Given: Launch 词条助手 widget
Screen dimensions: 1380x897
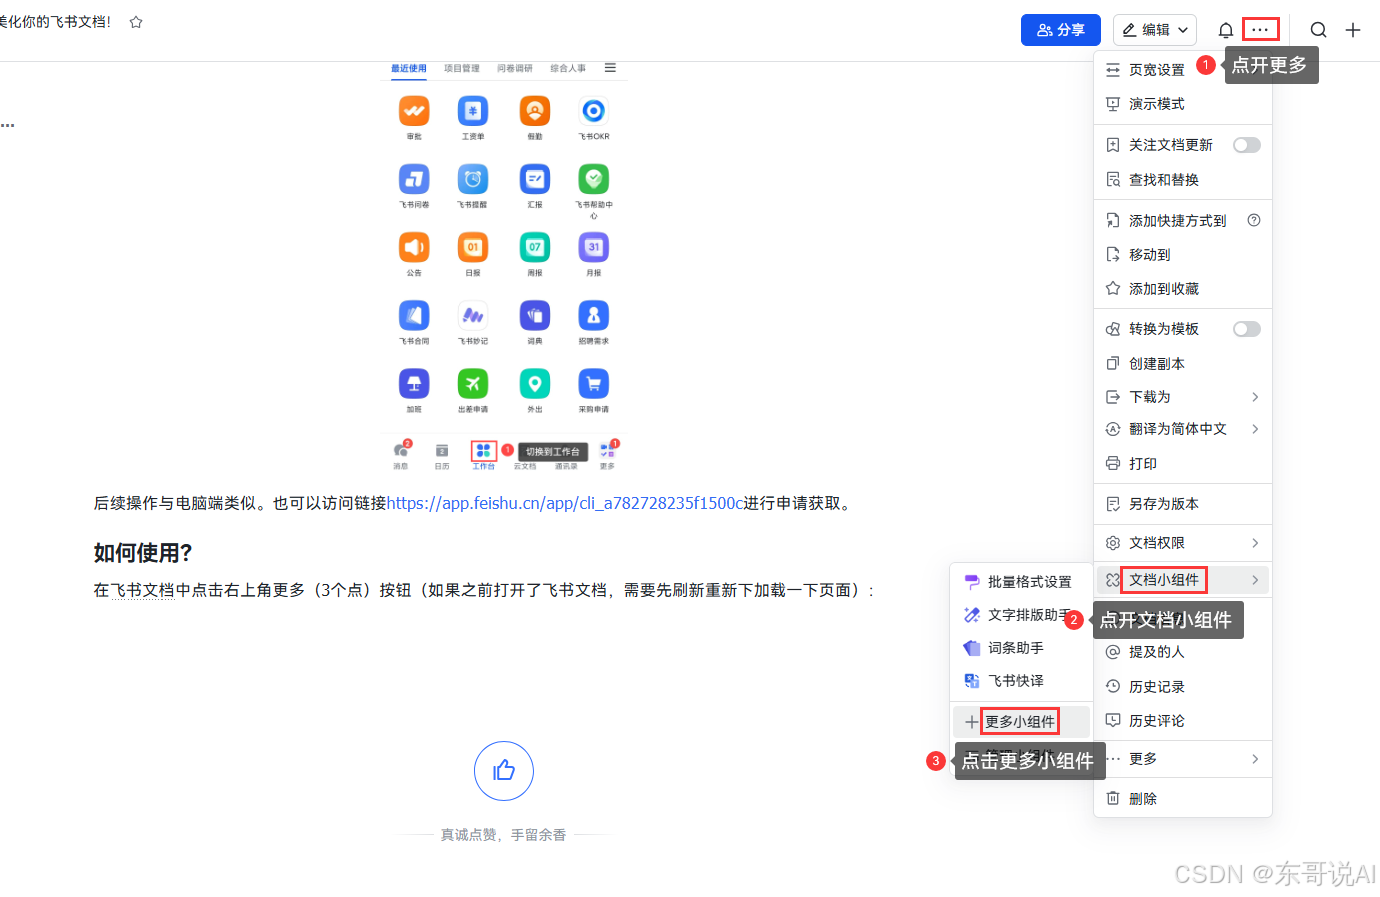Looking at the screenshot, I should point(1021,648).
